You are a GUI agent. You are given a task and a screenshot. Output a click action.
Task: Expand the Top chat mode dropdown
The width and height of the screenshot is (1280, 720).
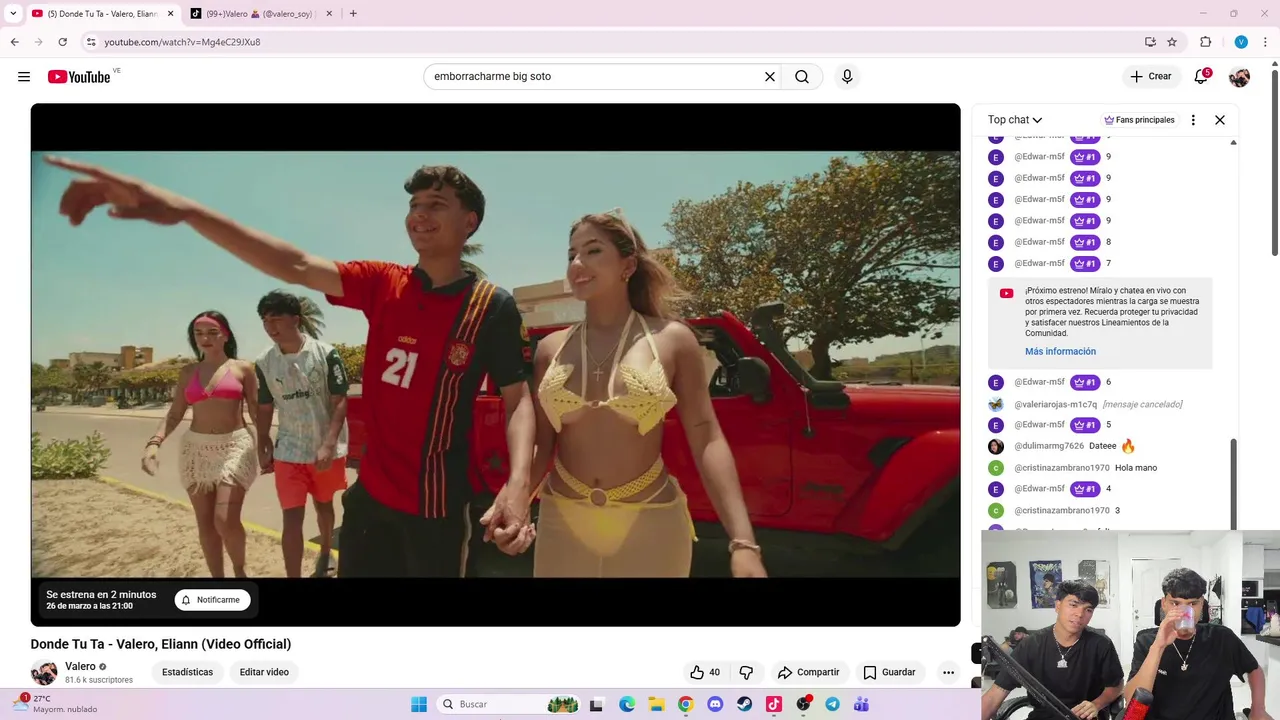pyautogui.click(x=1015, y=120)
